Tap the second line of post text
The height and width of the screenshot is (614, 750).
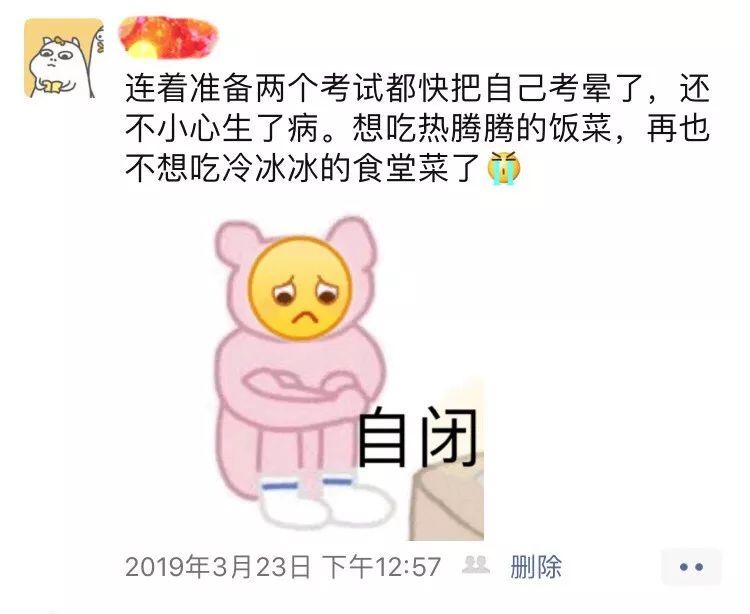tap(417, 128)
